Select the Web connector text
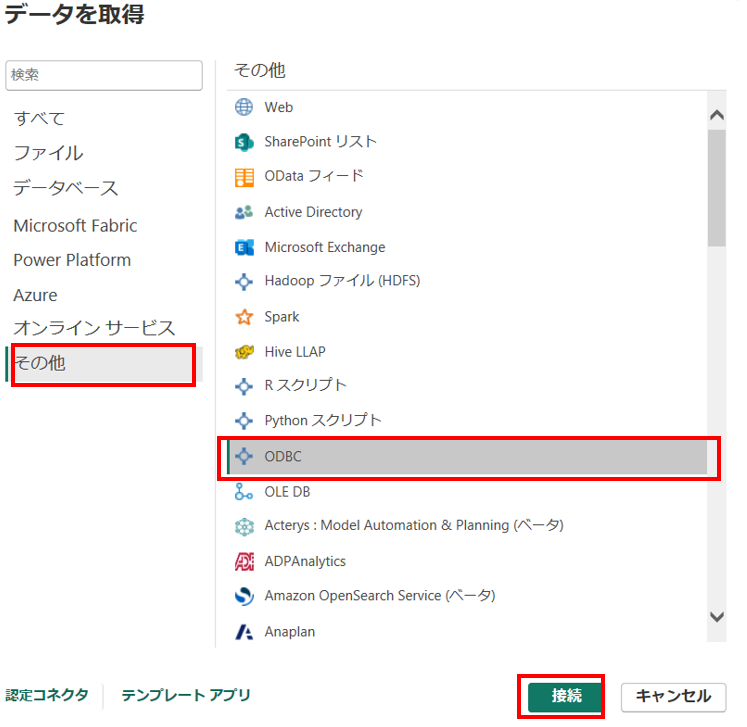This screenshot has height=727, width=747. click(x=279, y=107)
